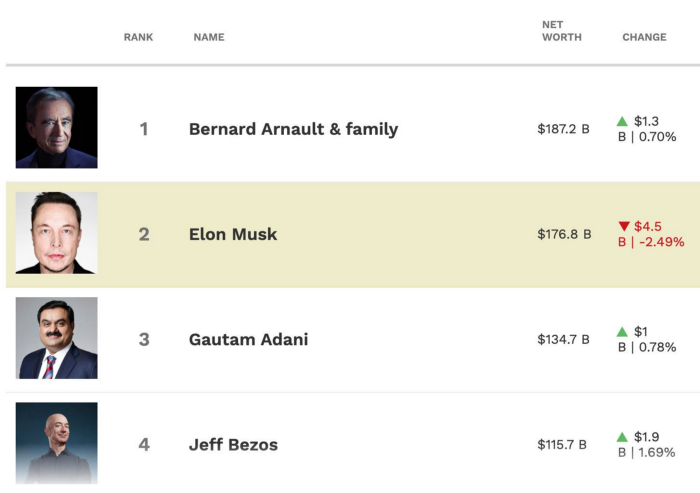This screenshot has width=700, height=493.
Task: Open the Jeff Bezos name link
Action: pos(233,445)
